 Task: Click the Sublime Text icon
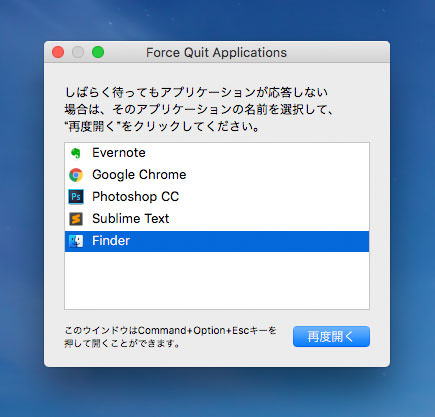click(76, 219)
